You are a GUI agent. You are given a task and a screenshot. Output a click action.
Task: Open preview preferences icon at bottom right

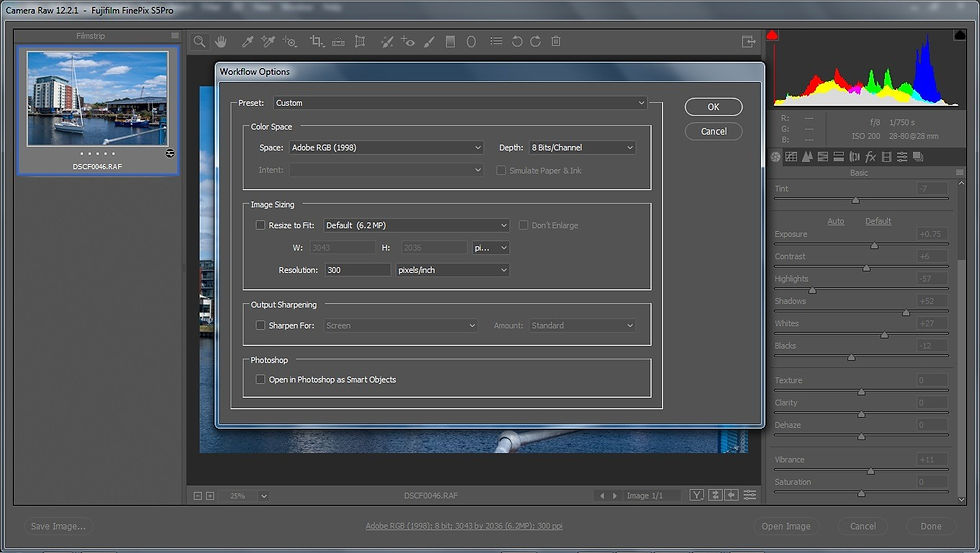tap(750, 495)
